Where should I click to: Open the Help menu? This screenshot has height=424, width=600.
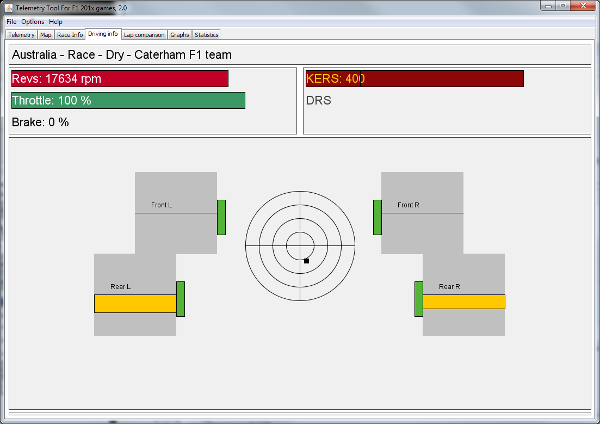(55, 21)
